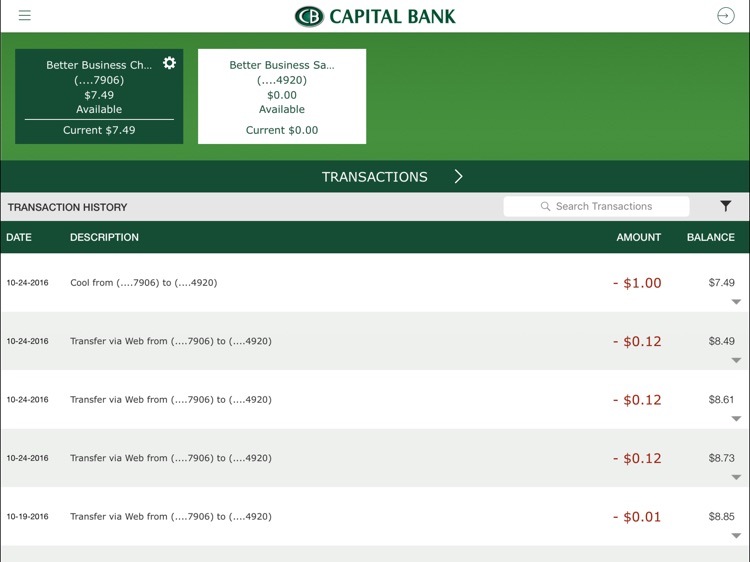This screenshot has height=562, width=750.
Task: Focus the Search Transactions field
Action: pos(596,206)
